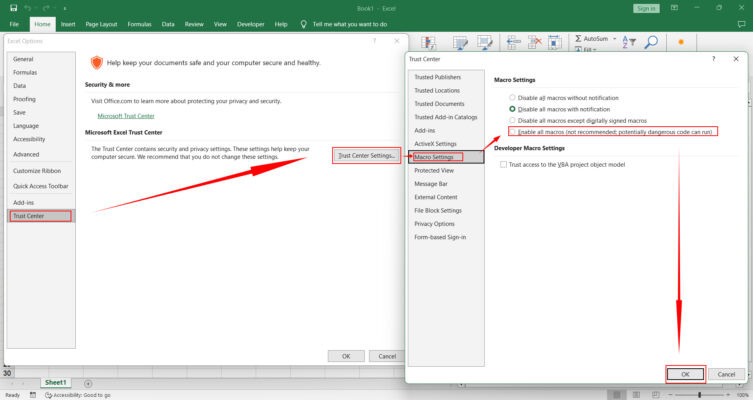This screenshot has width=753, height=400.
Task: Select Trusted Publishers category
Action: pos(446,77)
